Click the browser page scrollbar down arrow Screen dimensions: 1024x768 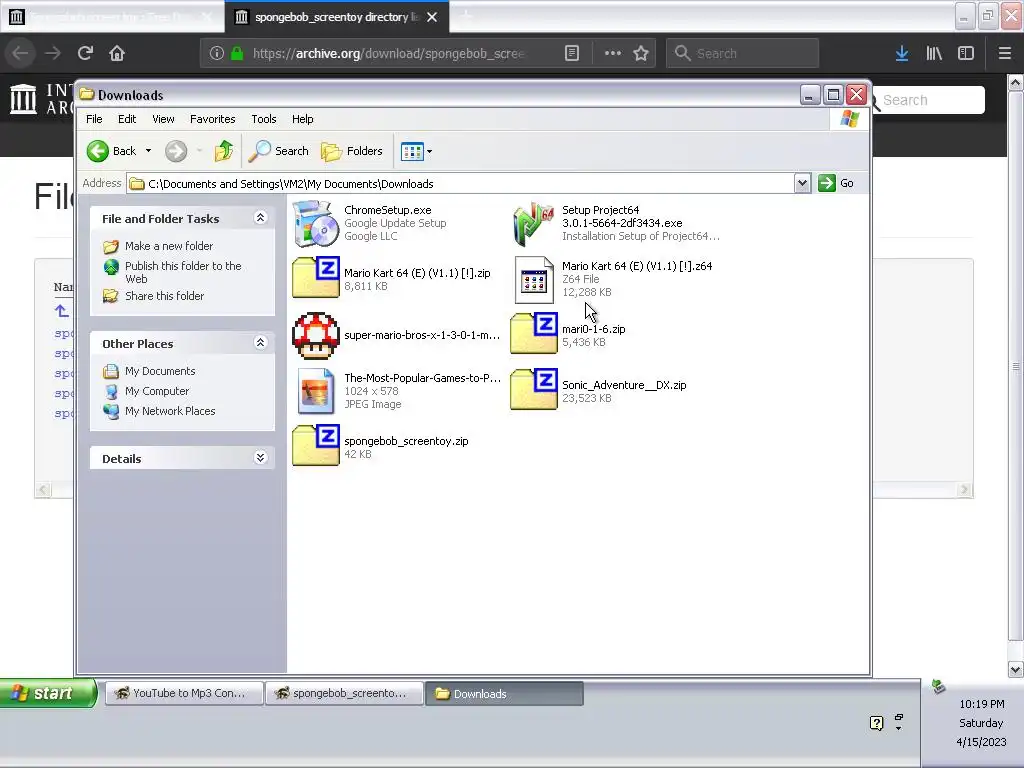pos(1015,669)
